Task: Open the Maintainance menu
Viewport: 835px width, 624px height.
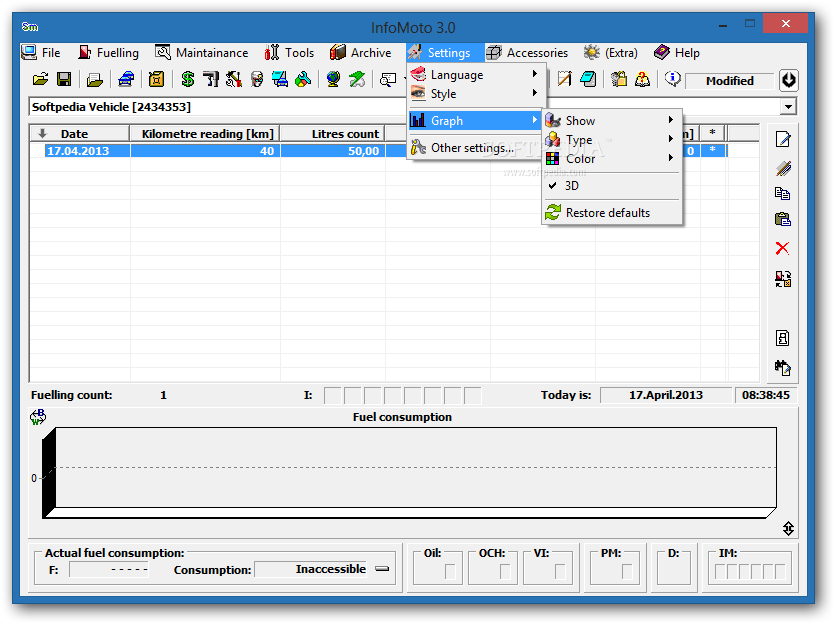Action: click(202, 53)
